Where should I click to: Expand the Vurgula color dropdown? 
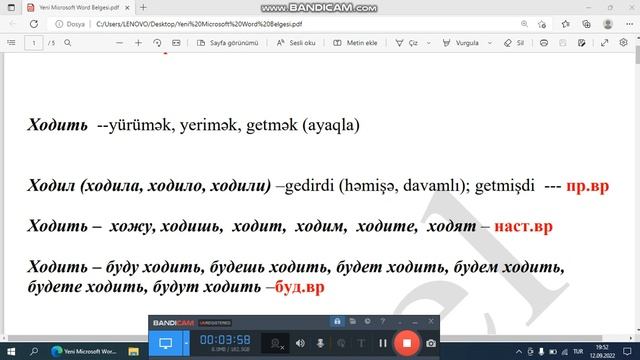pos(490,43)
